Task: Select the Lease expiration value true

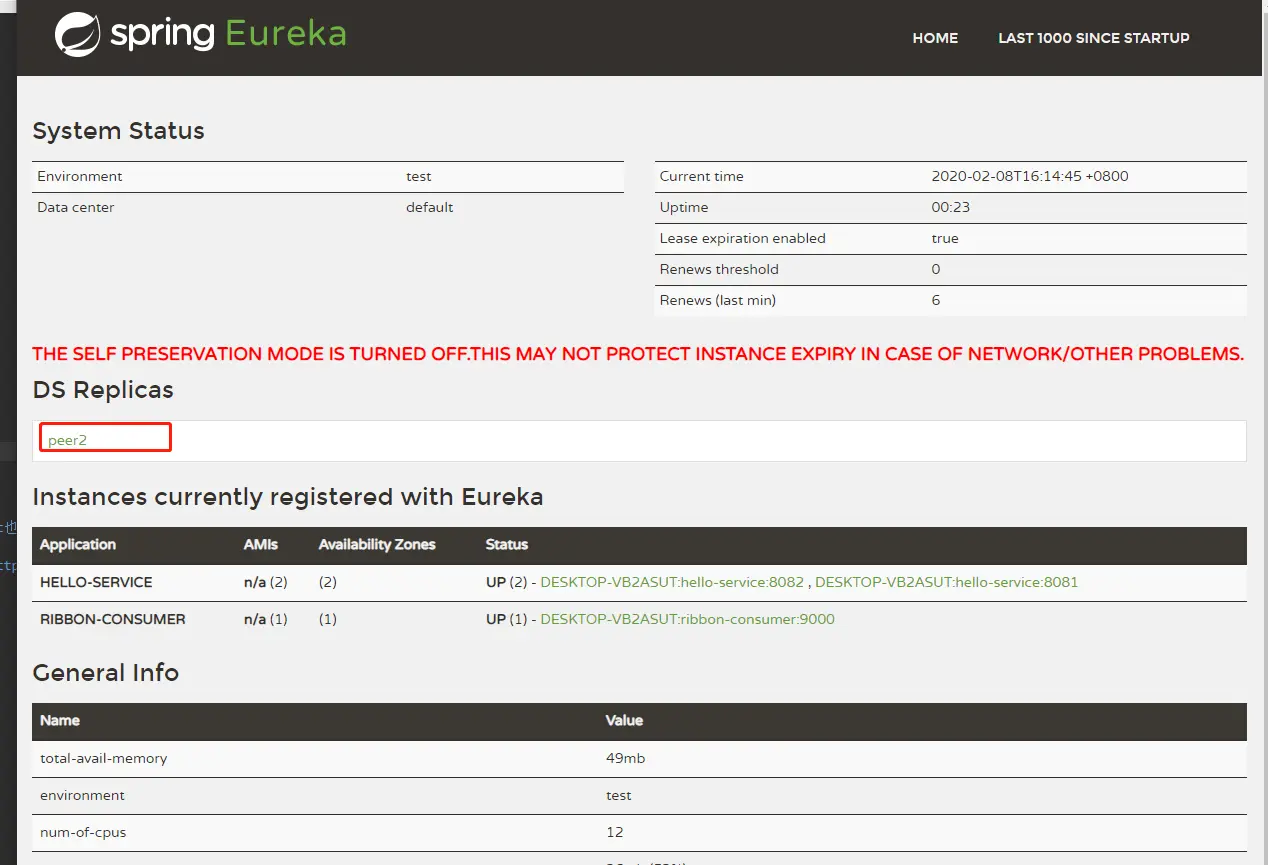Action: pos(945,238)
